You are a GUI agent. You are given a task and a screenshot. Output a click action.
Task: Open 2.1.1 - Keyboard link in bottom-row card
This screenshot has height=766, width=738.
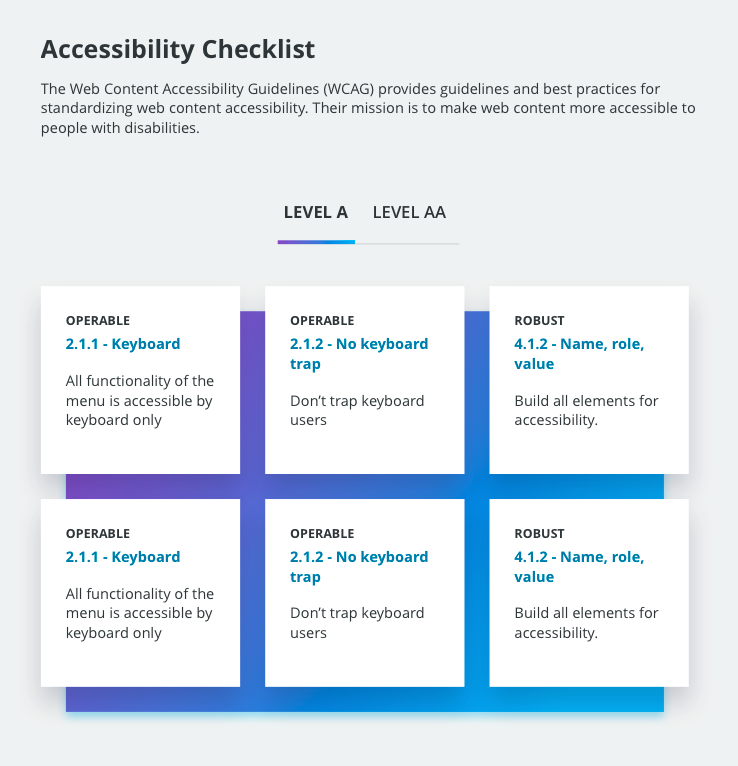[x=123, y=557]
